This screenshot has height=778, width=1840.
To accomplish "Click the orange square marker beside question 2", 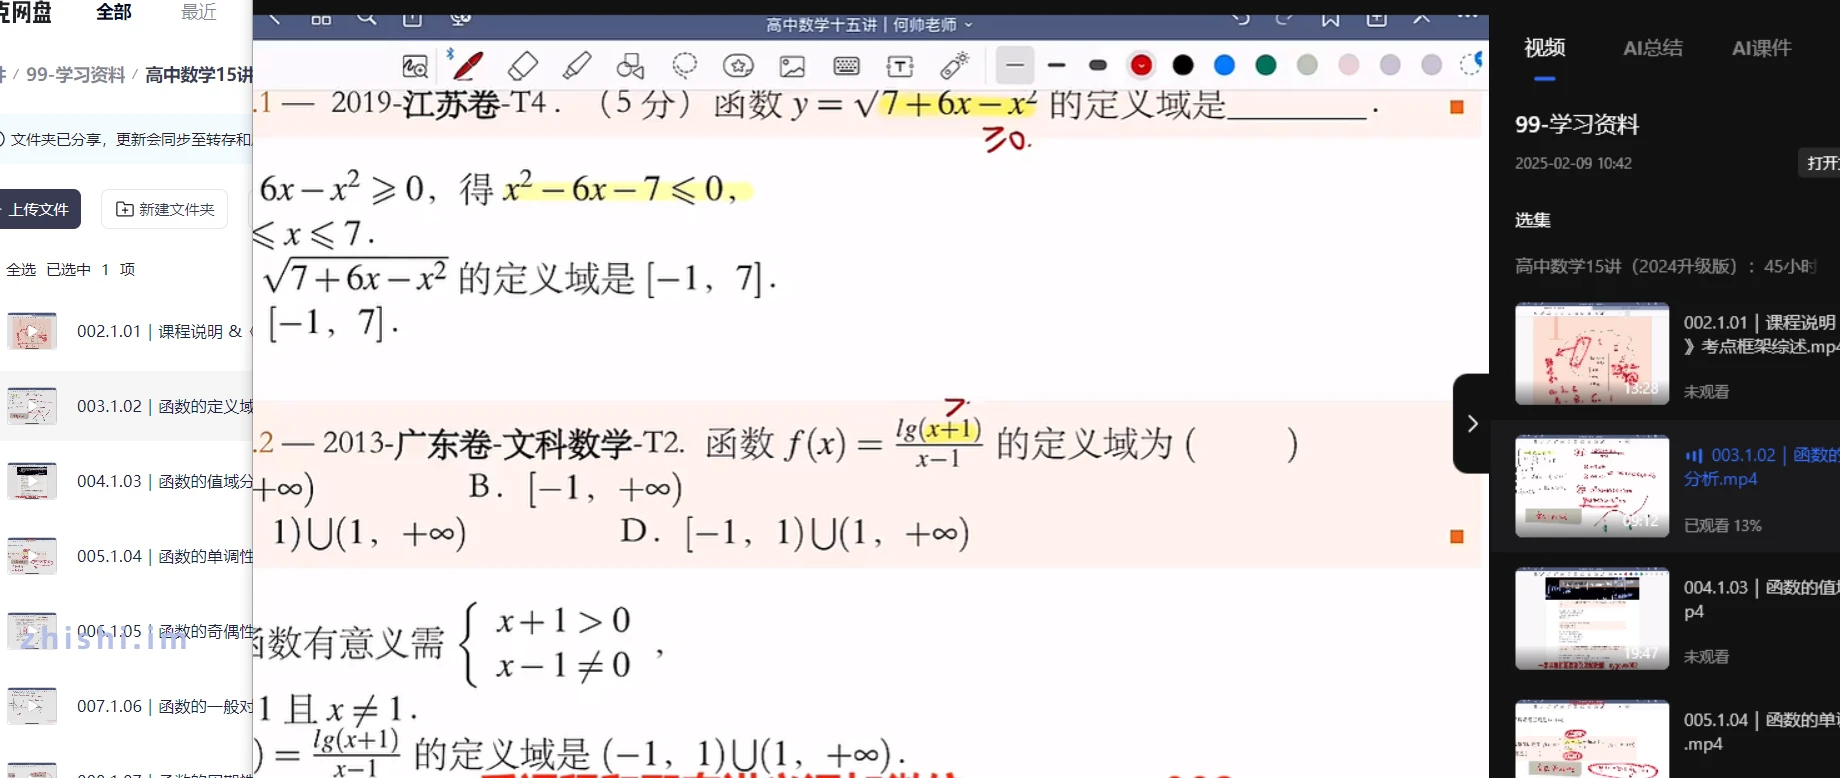I will [x=1457, y=537].
